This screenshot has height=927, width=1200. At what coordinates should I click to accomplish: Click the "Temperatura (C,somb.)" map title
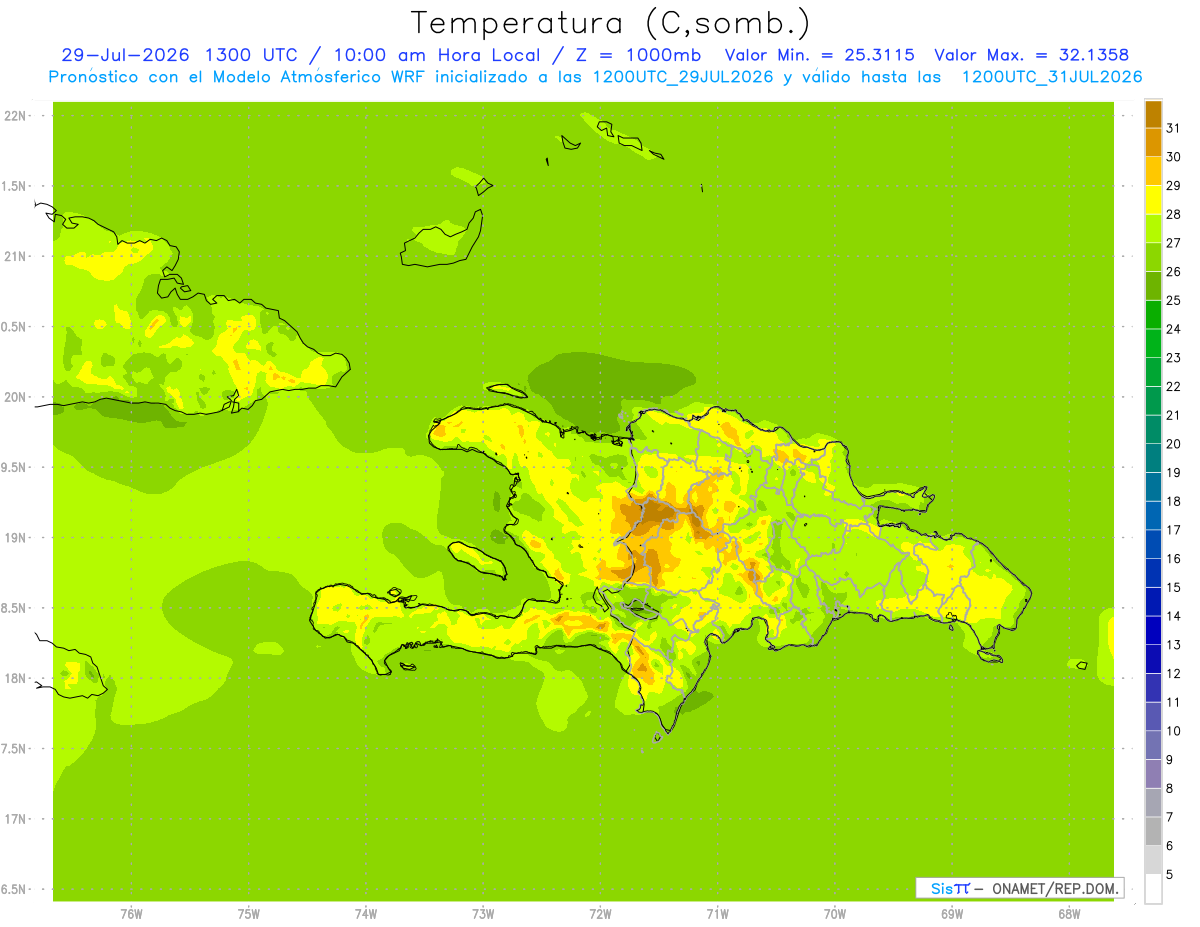click(x=611, y=23)
